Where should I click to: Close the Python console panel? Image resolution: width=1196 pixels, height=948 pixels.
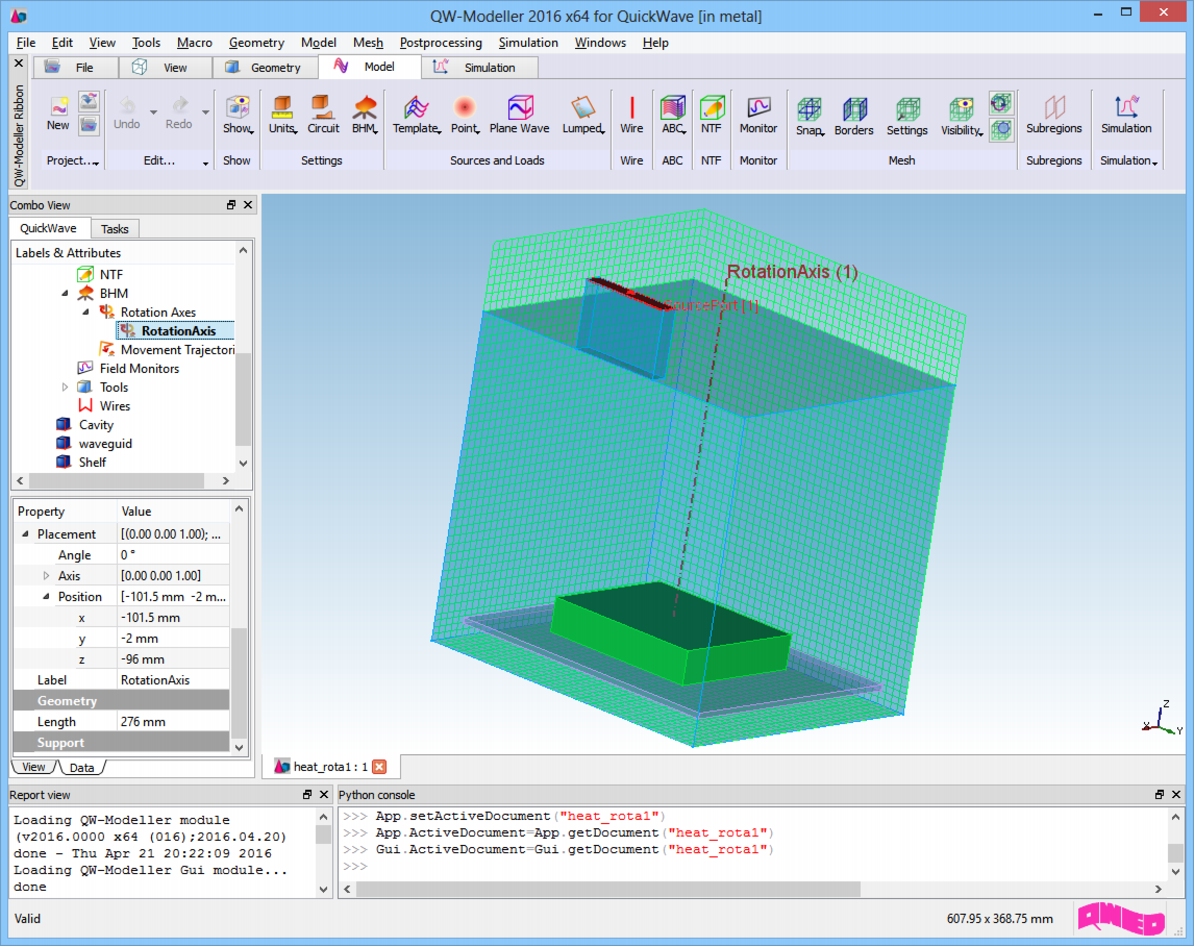(1176, 795)
